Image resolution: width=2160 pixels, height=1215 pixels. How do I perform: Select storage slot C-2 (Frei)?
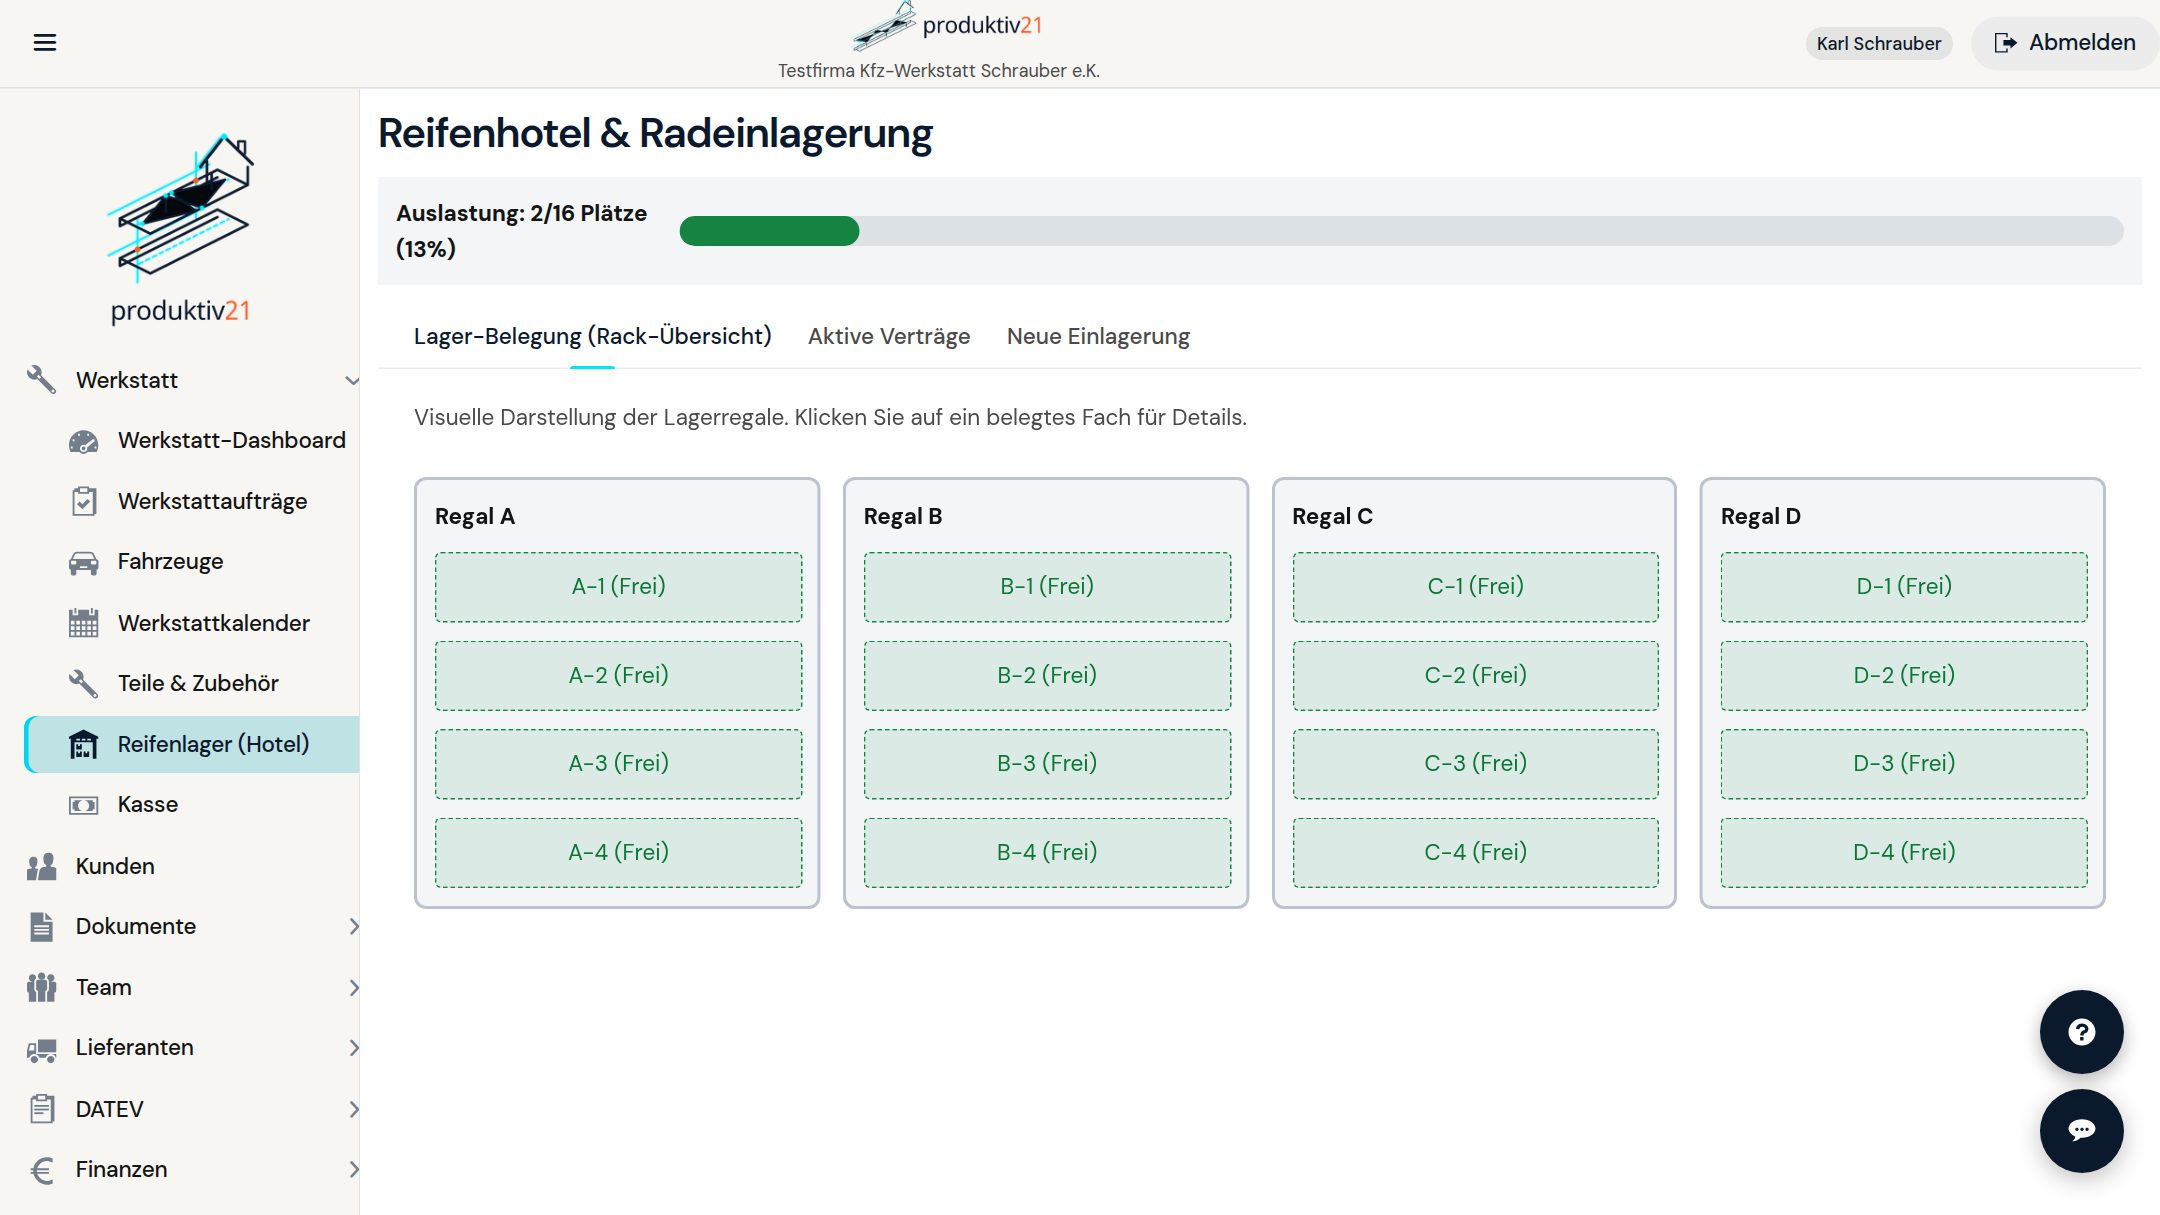(1475, 676)
